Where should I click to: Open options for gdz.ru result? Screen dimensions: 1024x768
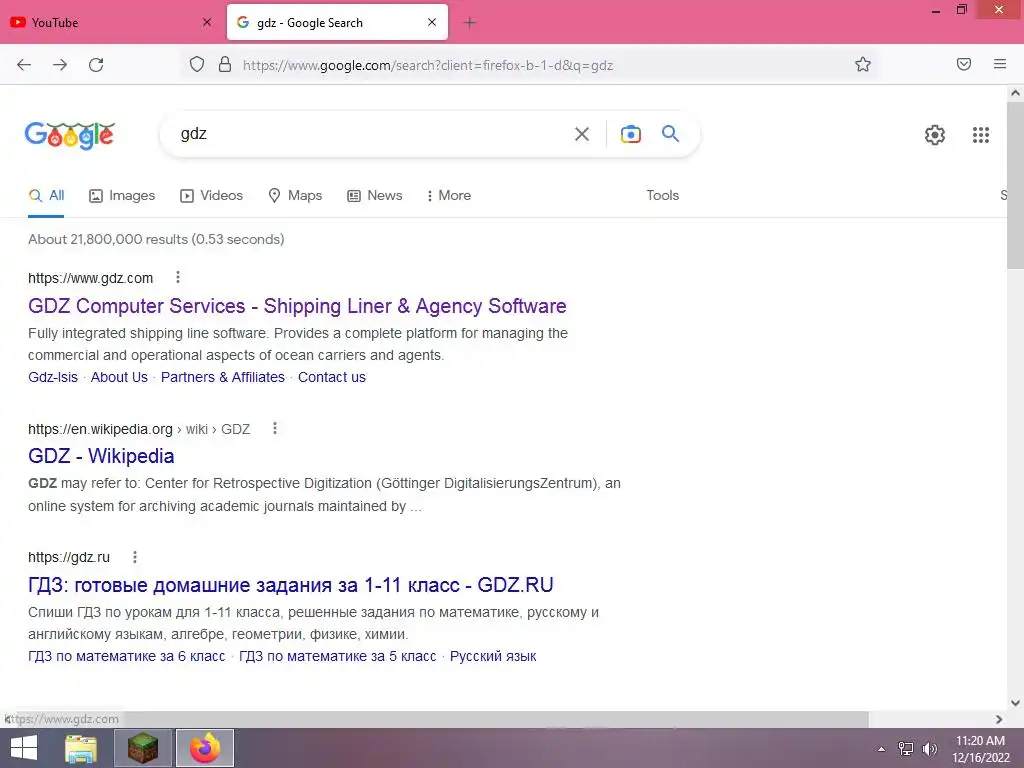[135, 557]
